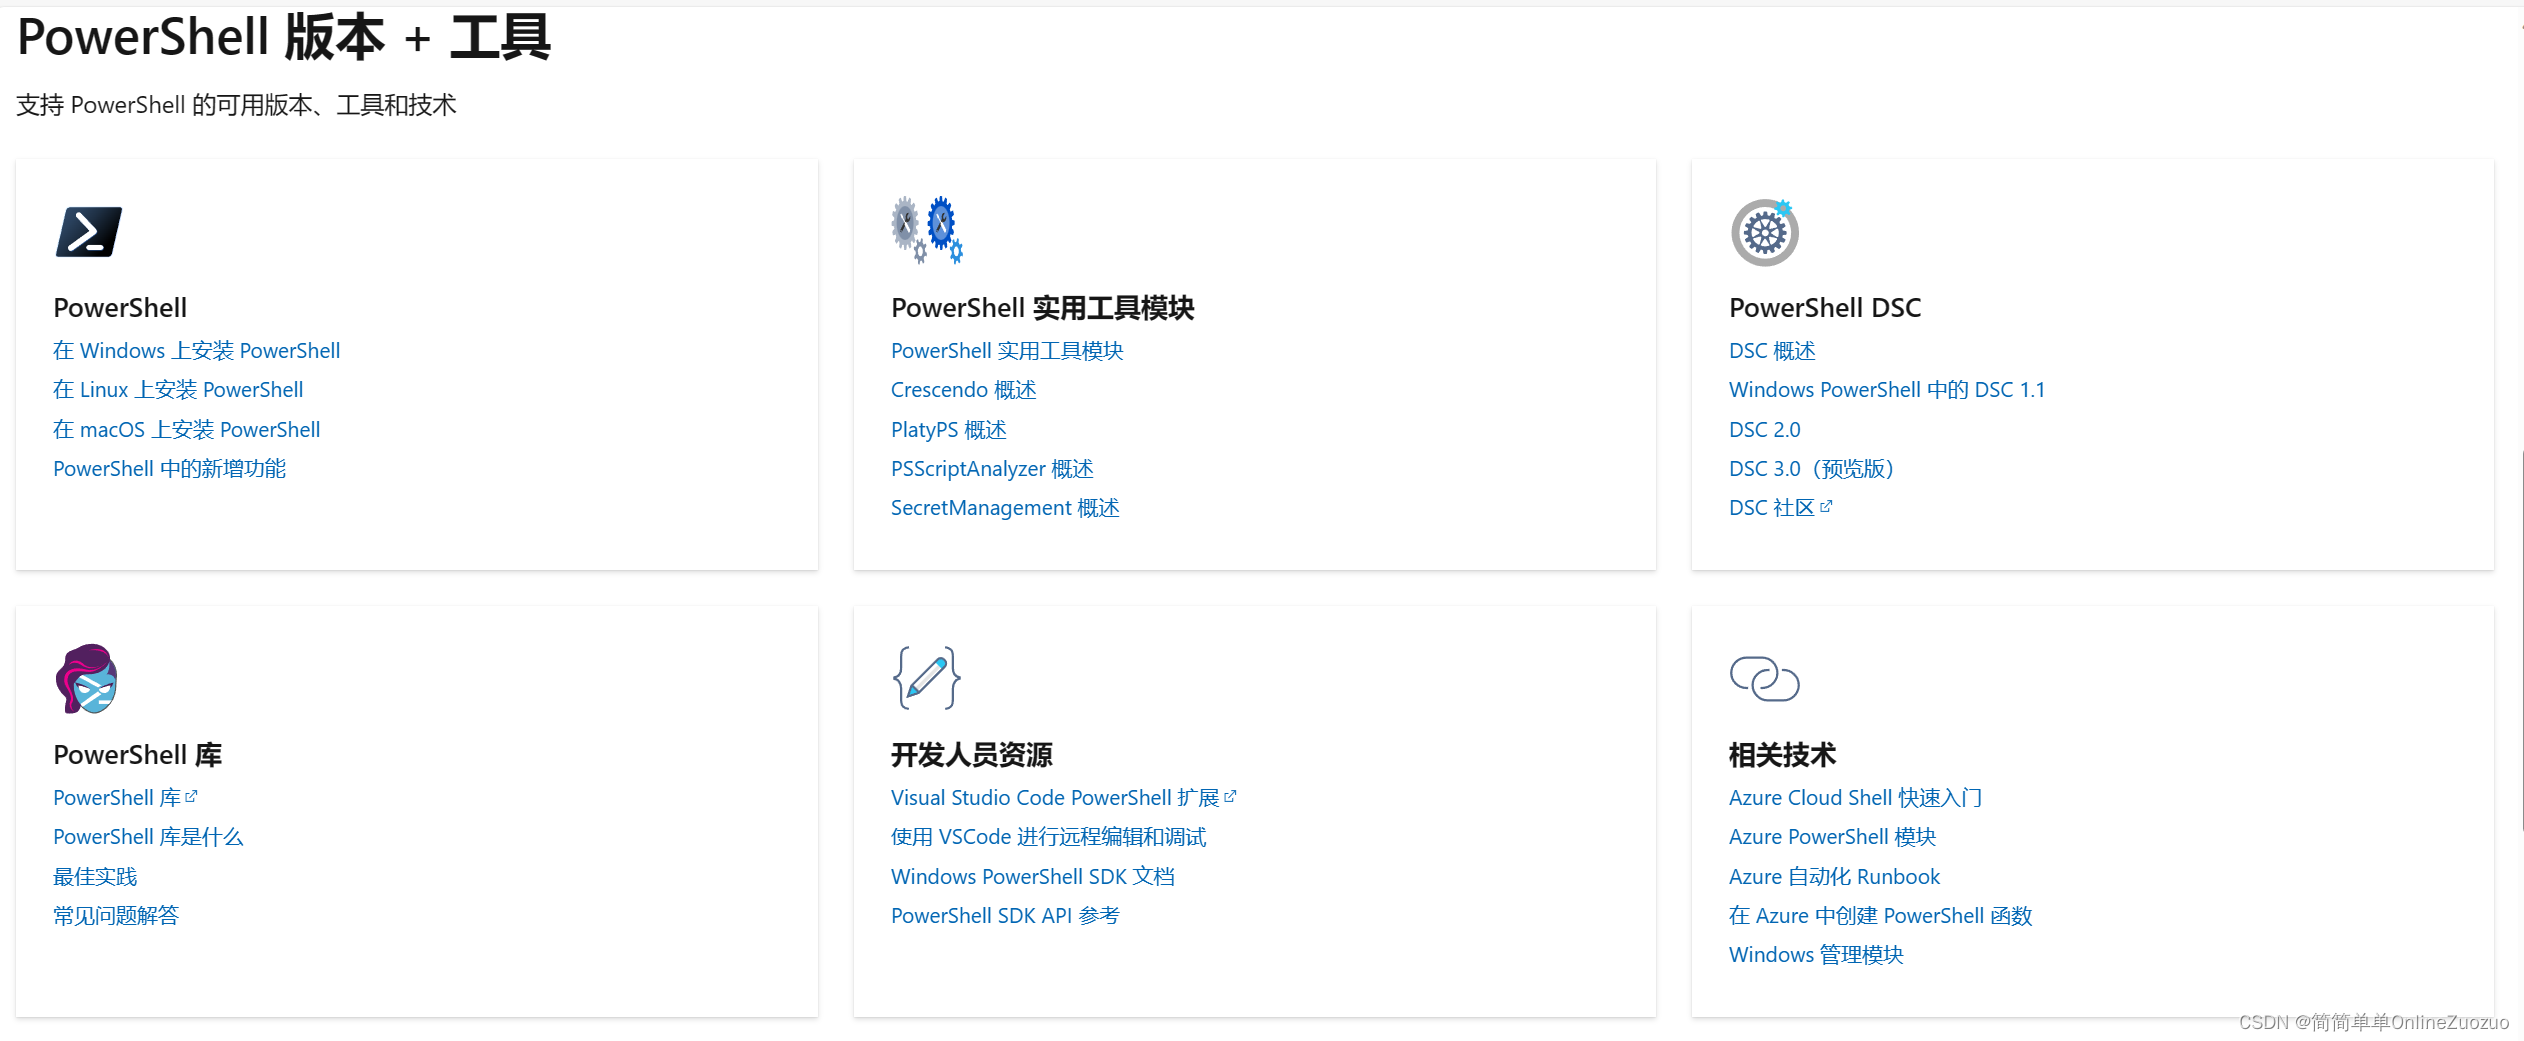Open Azure Cloud Shell 快速入门 link
Viewport: 2524px width, 1041px height.
point(1856,798)
